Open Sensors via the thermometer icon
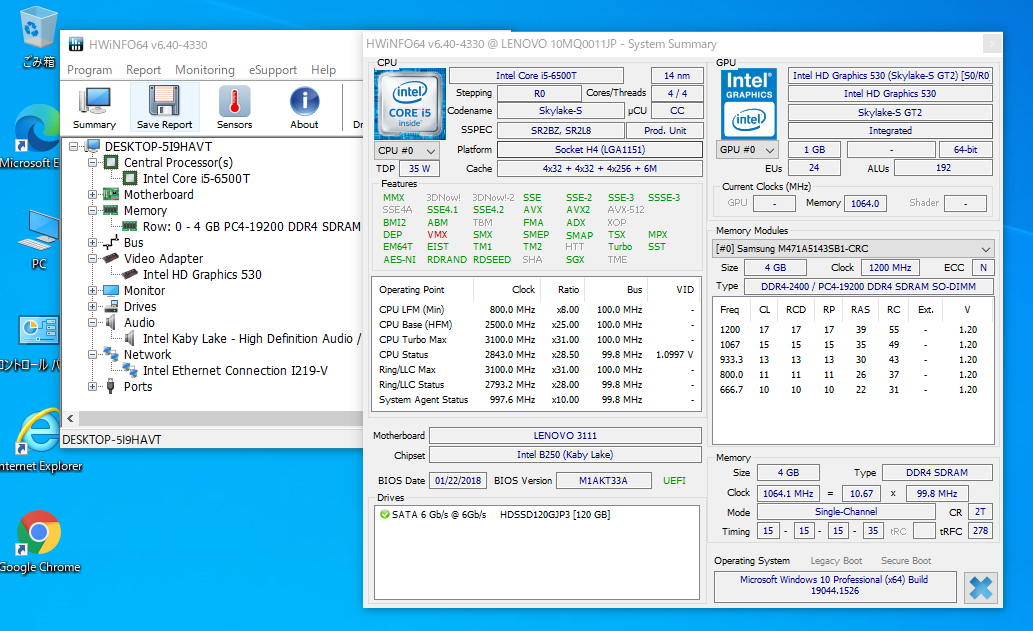The height and width of the screenshot is (631, 1033). pyautogui.click(x=235, y=101)
